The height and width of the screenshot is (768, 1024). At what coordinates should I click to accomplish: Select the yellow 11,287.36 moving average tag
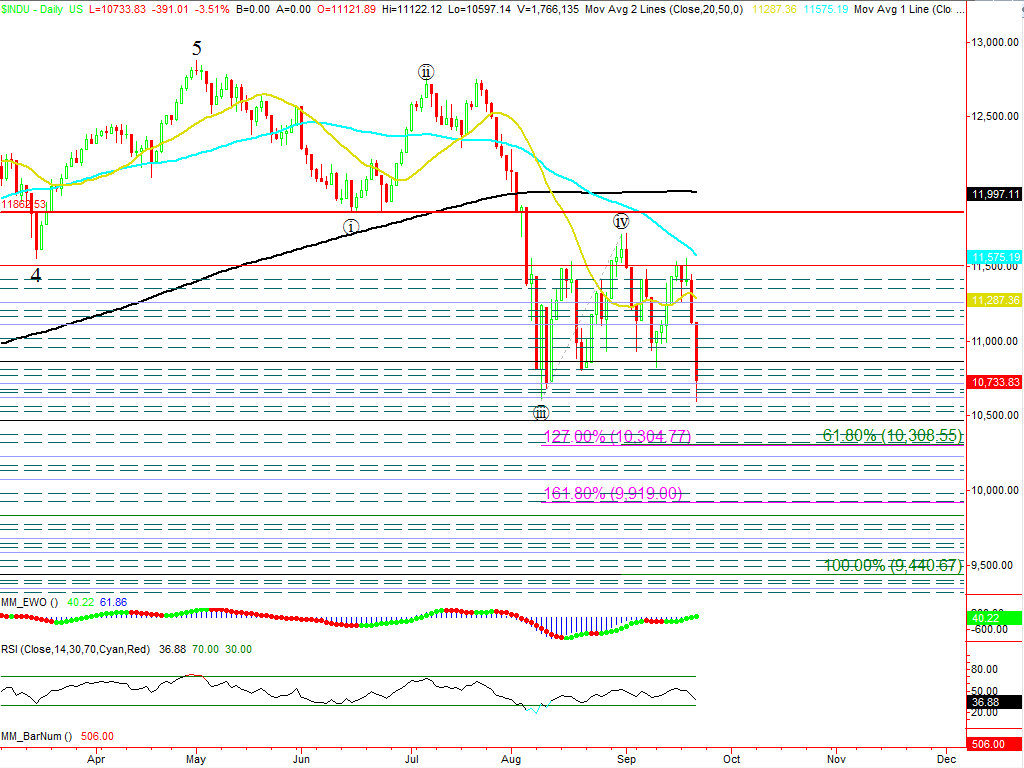[994, 300]
